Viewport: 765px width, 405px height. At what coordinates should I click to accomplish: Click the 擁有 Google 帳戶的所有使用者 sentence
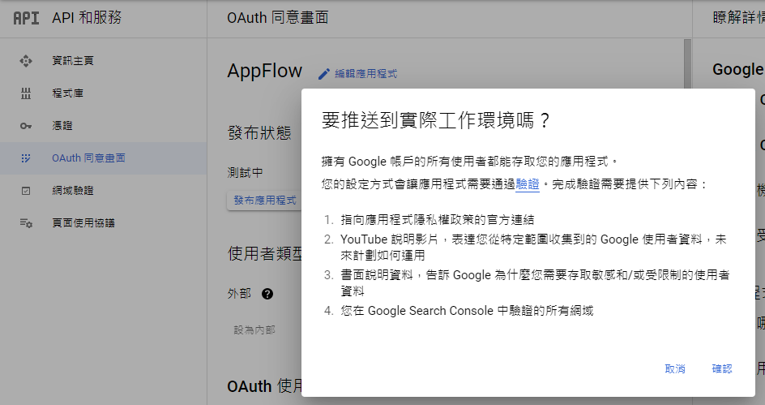469,162
